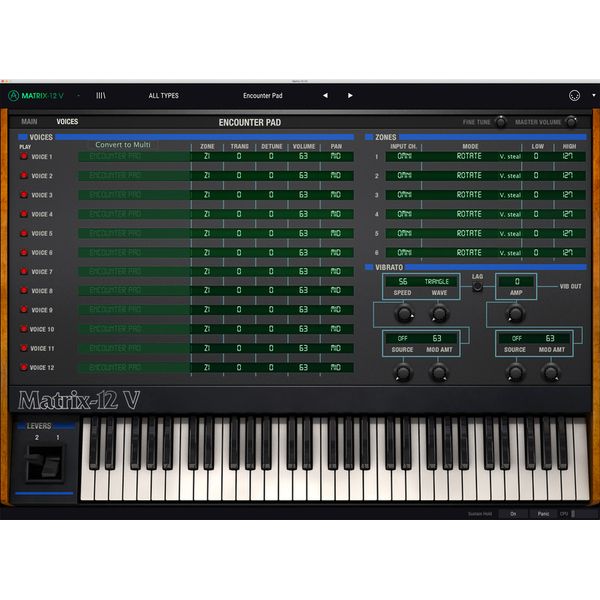600x600 pixels.
Task: Click the Encounter Pad preset name
Action: (262, 96)
